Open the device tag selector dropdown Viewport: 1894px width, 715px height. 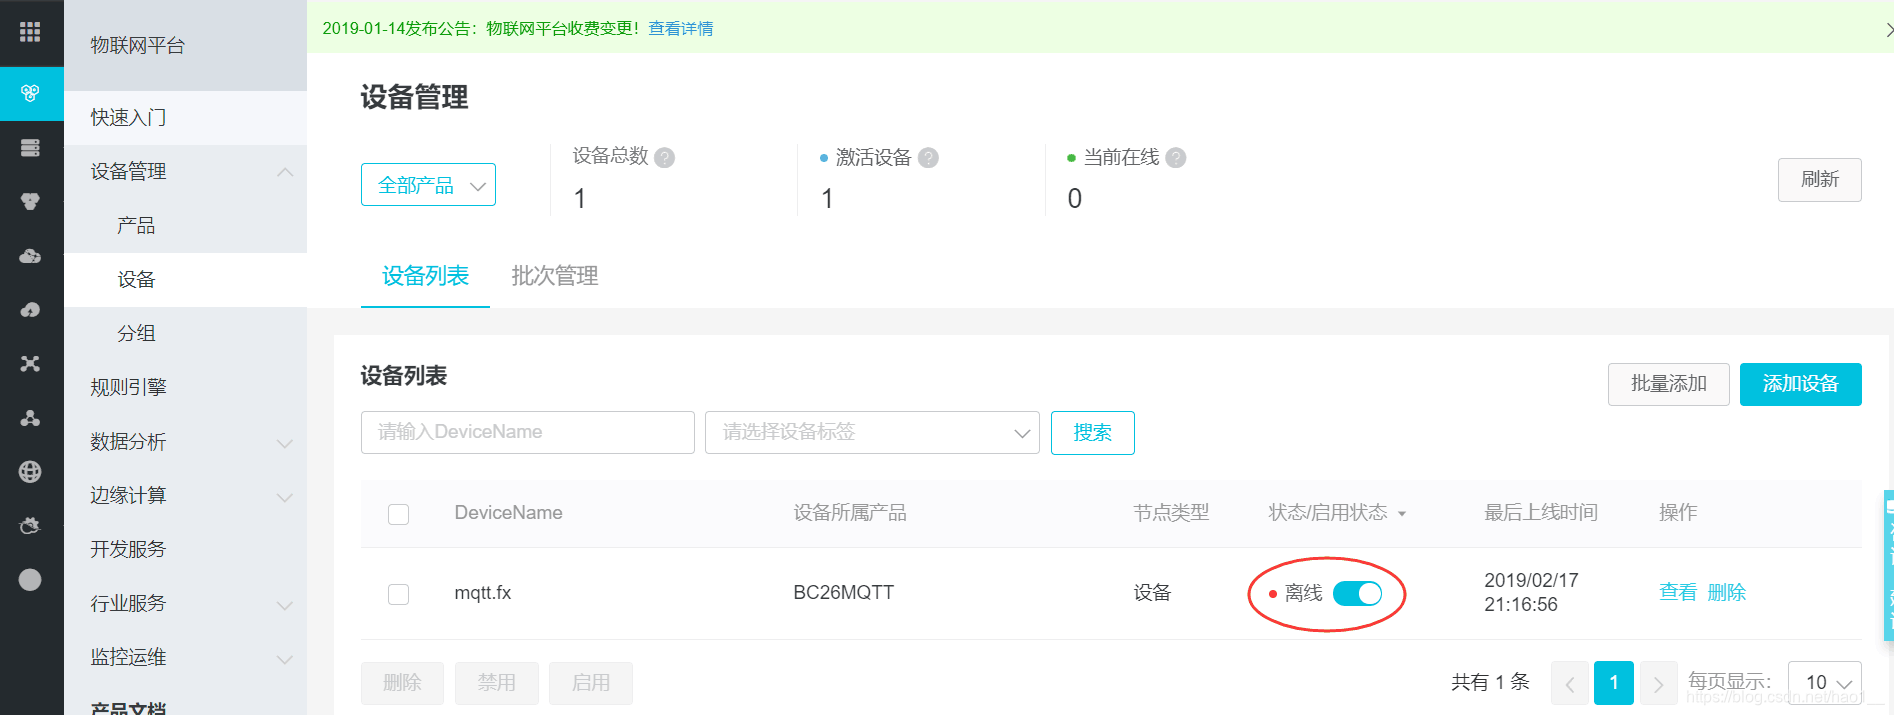pyautogui.click(x=872, y=432)
